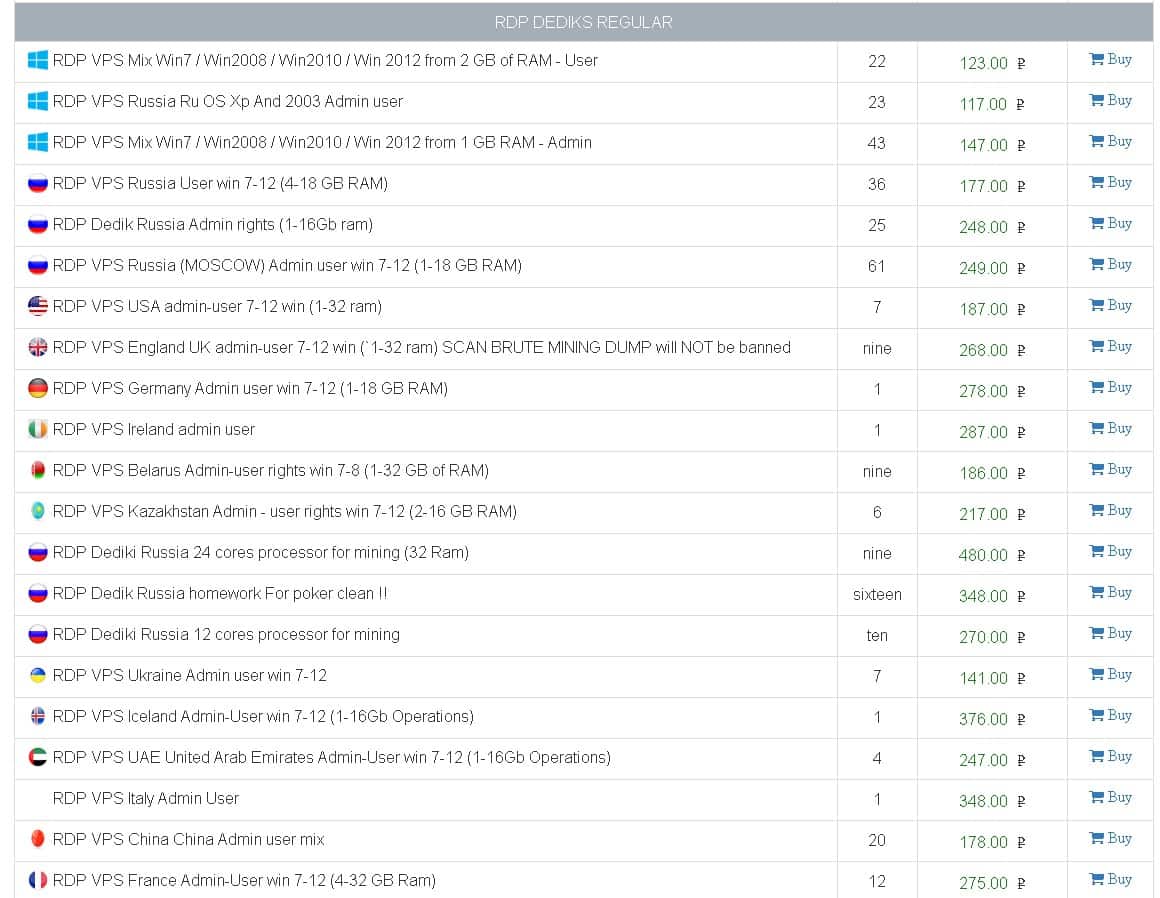Click the 'RDP DEDIKS REGULAR' table header
The height and width of the screenshot is (898, 1160).
click(x=583, y=22)
